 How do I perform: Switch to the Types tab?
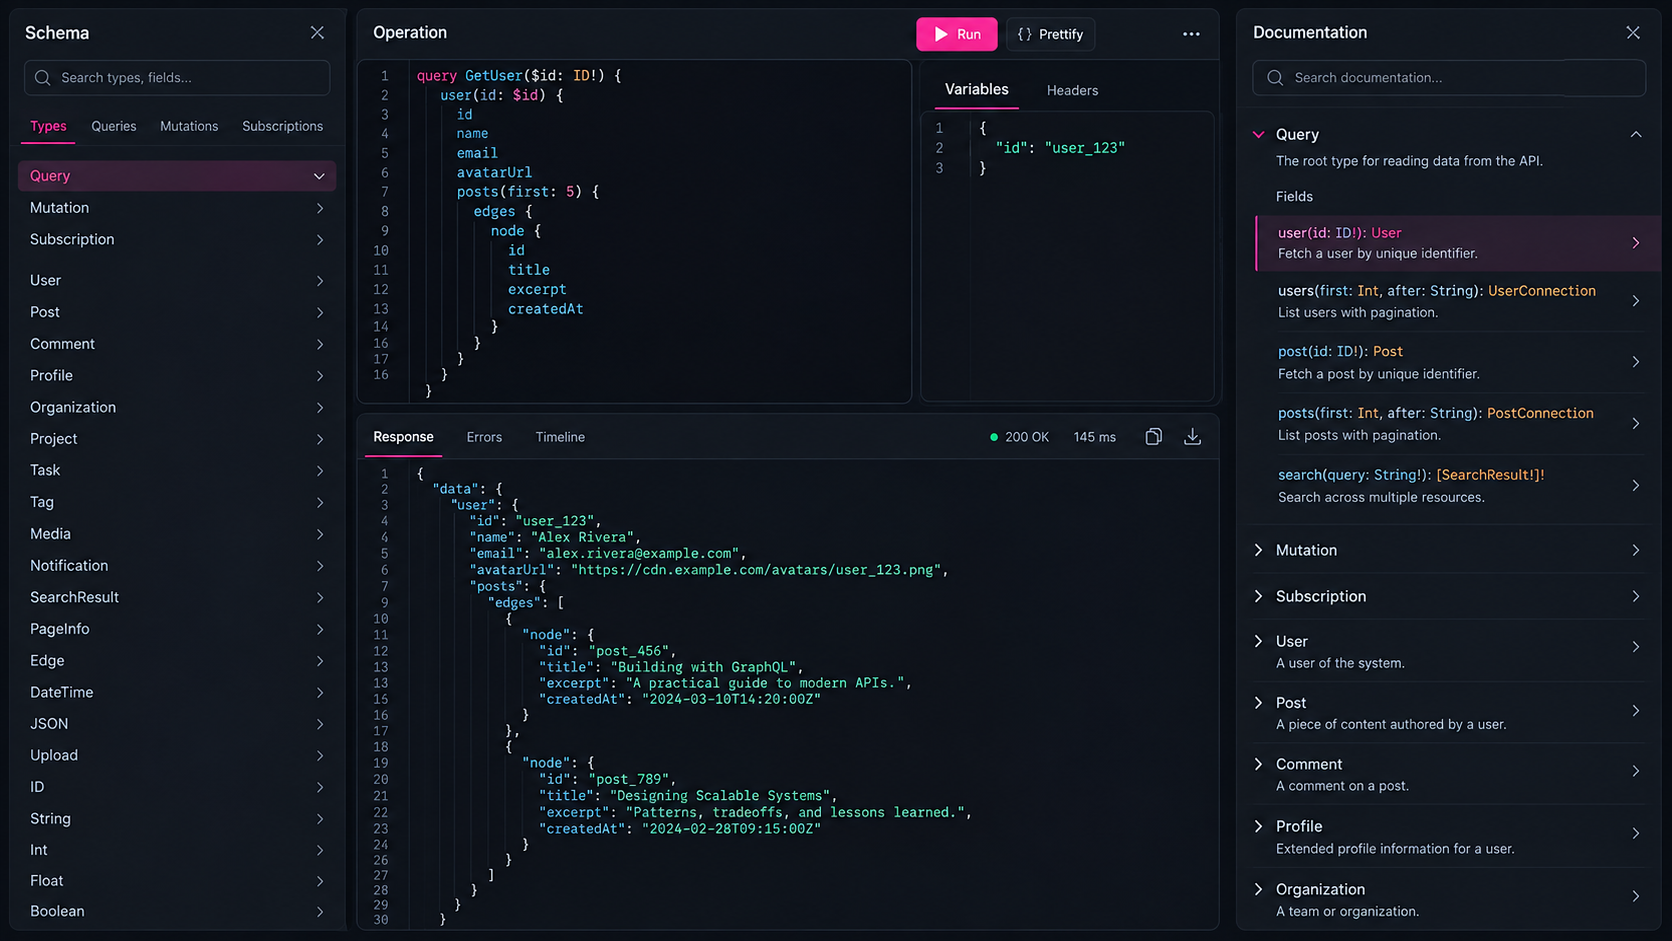(48, 126)
